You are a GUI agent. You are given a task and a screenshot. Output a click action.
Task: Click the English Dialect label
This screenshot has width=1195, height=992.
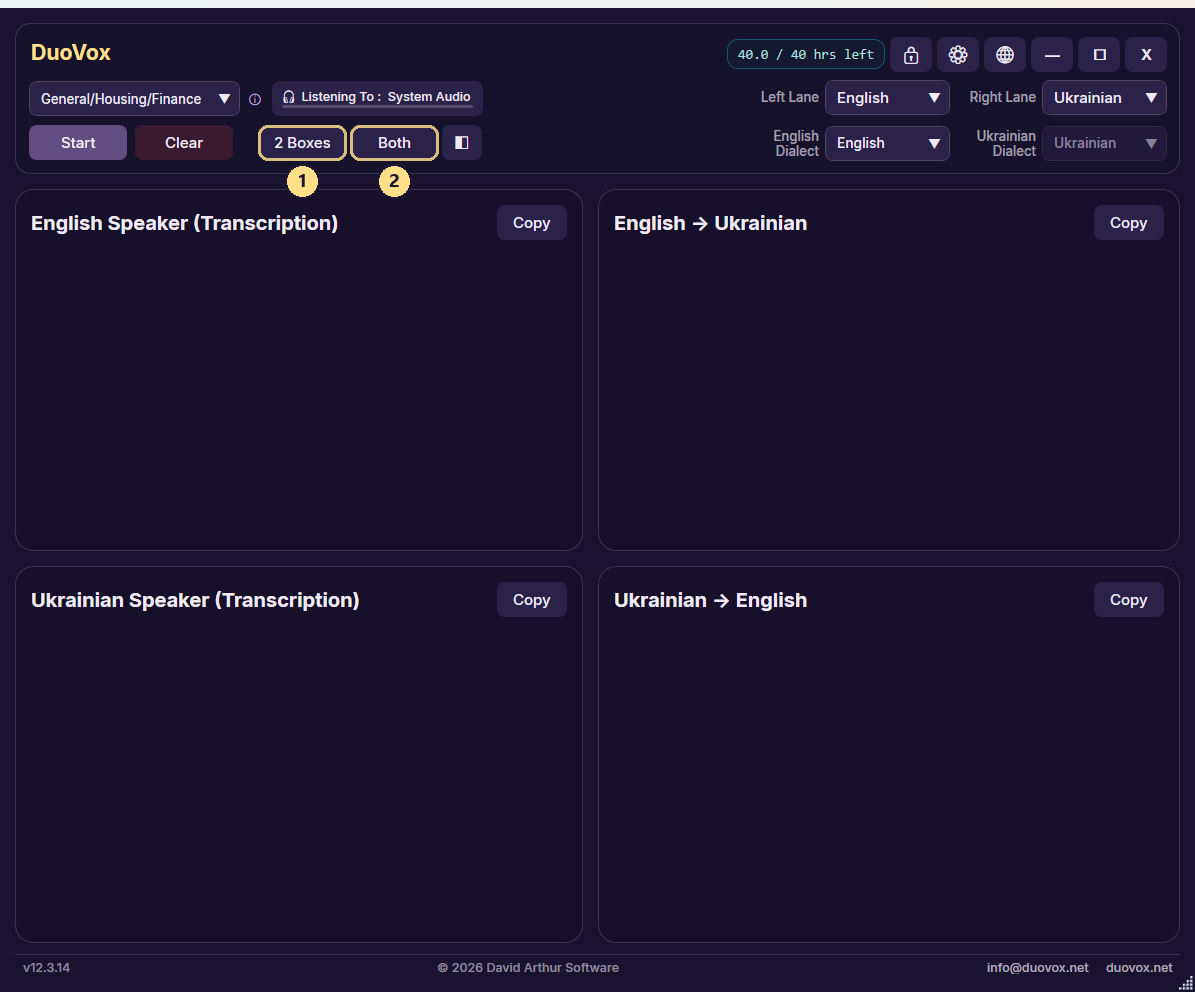click(x=796, y=143)
